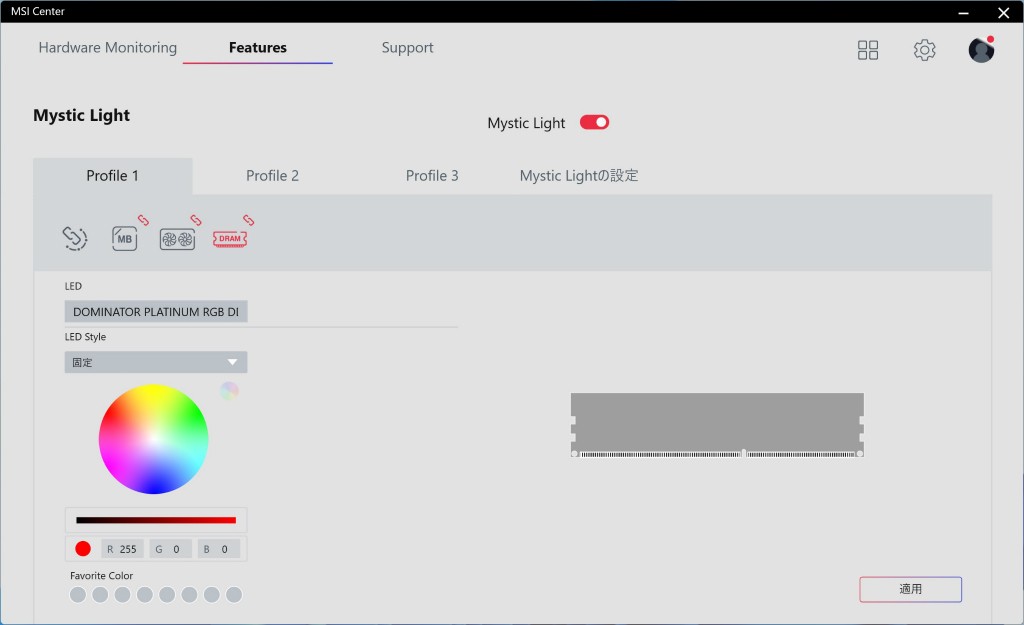This screenshot has width=1024, height=625.
Task: Click the red brightness slider bar
Action: (x=156, y=521)
